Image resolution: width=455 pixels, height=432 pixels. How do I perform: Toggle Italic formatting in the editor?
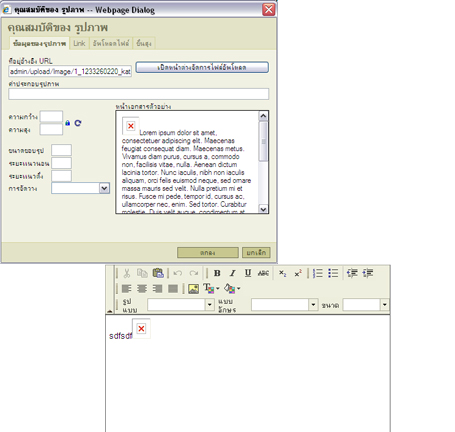(232, 273)
